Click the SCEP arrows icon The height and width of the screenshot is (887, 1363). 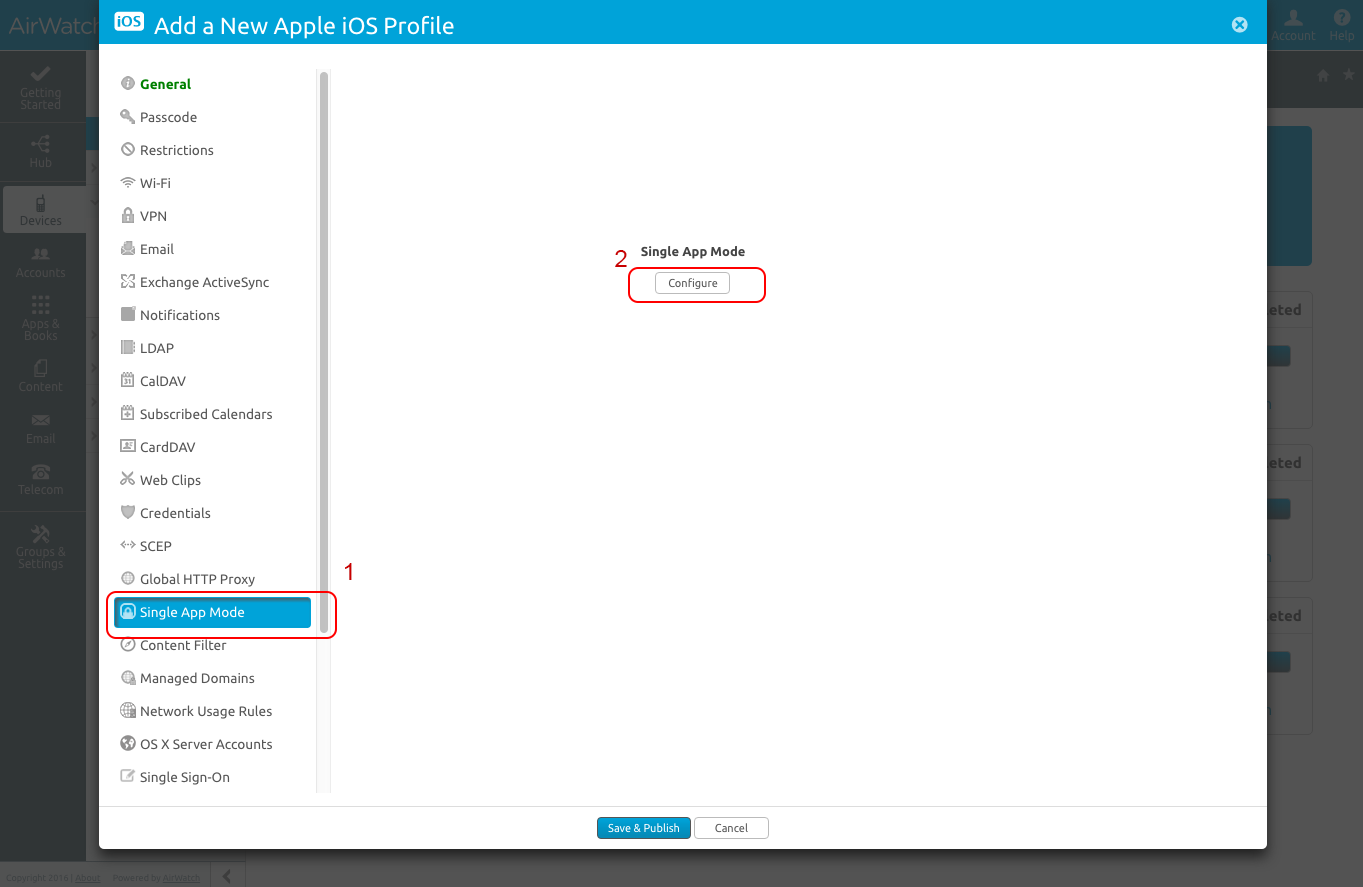[127, 546]
